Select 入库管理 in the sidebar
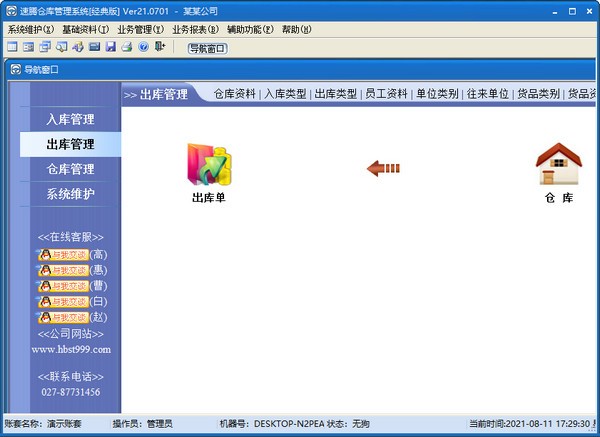The width and height of the screenshot is (600, 437). coord(70,119)
